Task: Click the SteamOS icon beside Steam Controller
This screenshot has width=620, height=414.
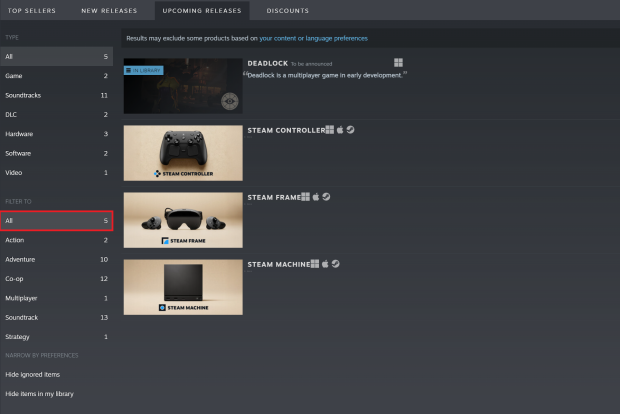Action: tap(350, 130)
